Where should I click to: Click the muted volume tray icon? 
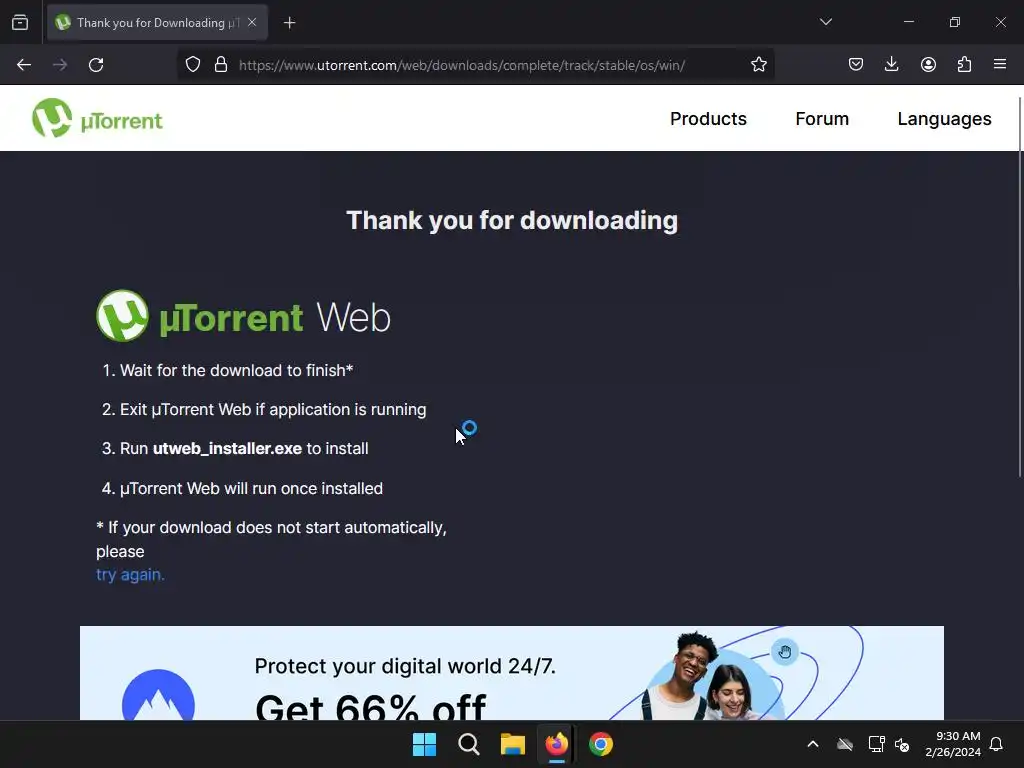(902, 744)
